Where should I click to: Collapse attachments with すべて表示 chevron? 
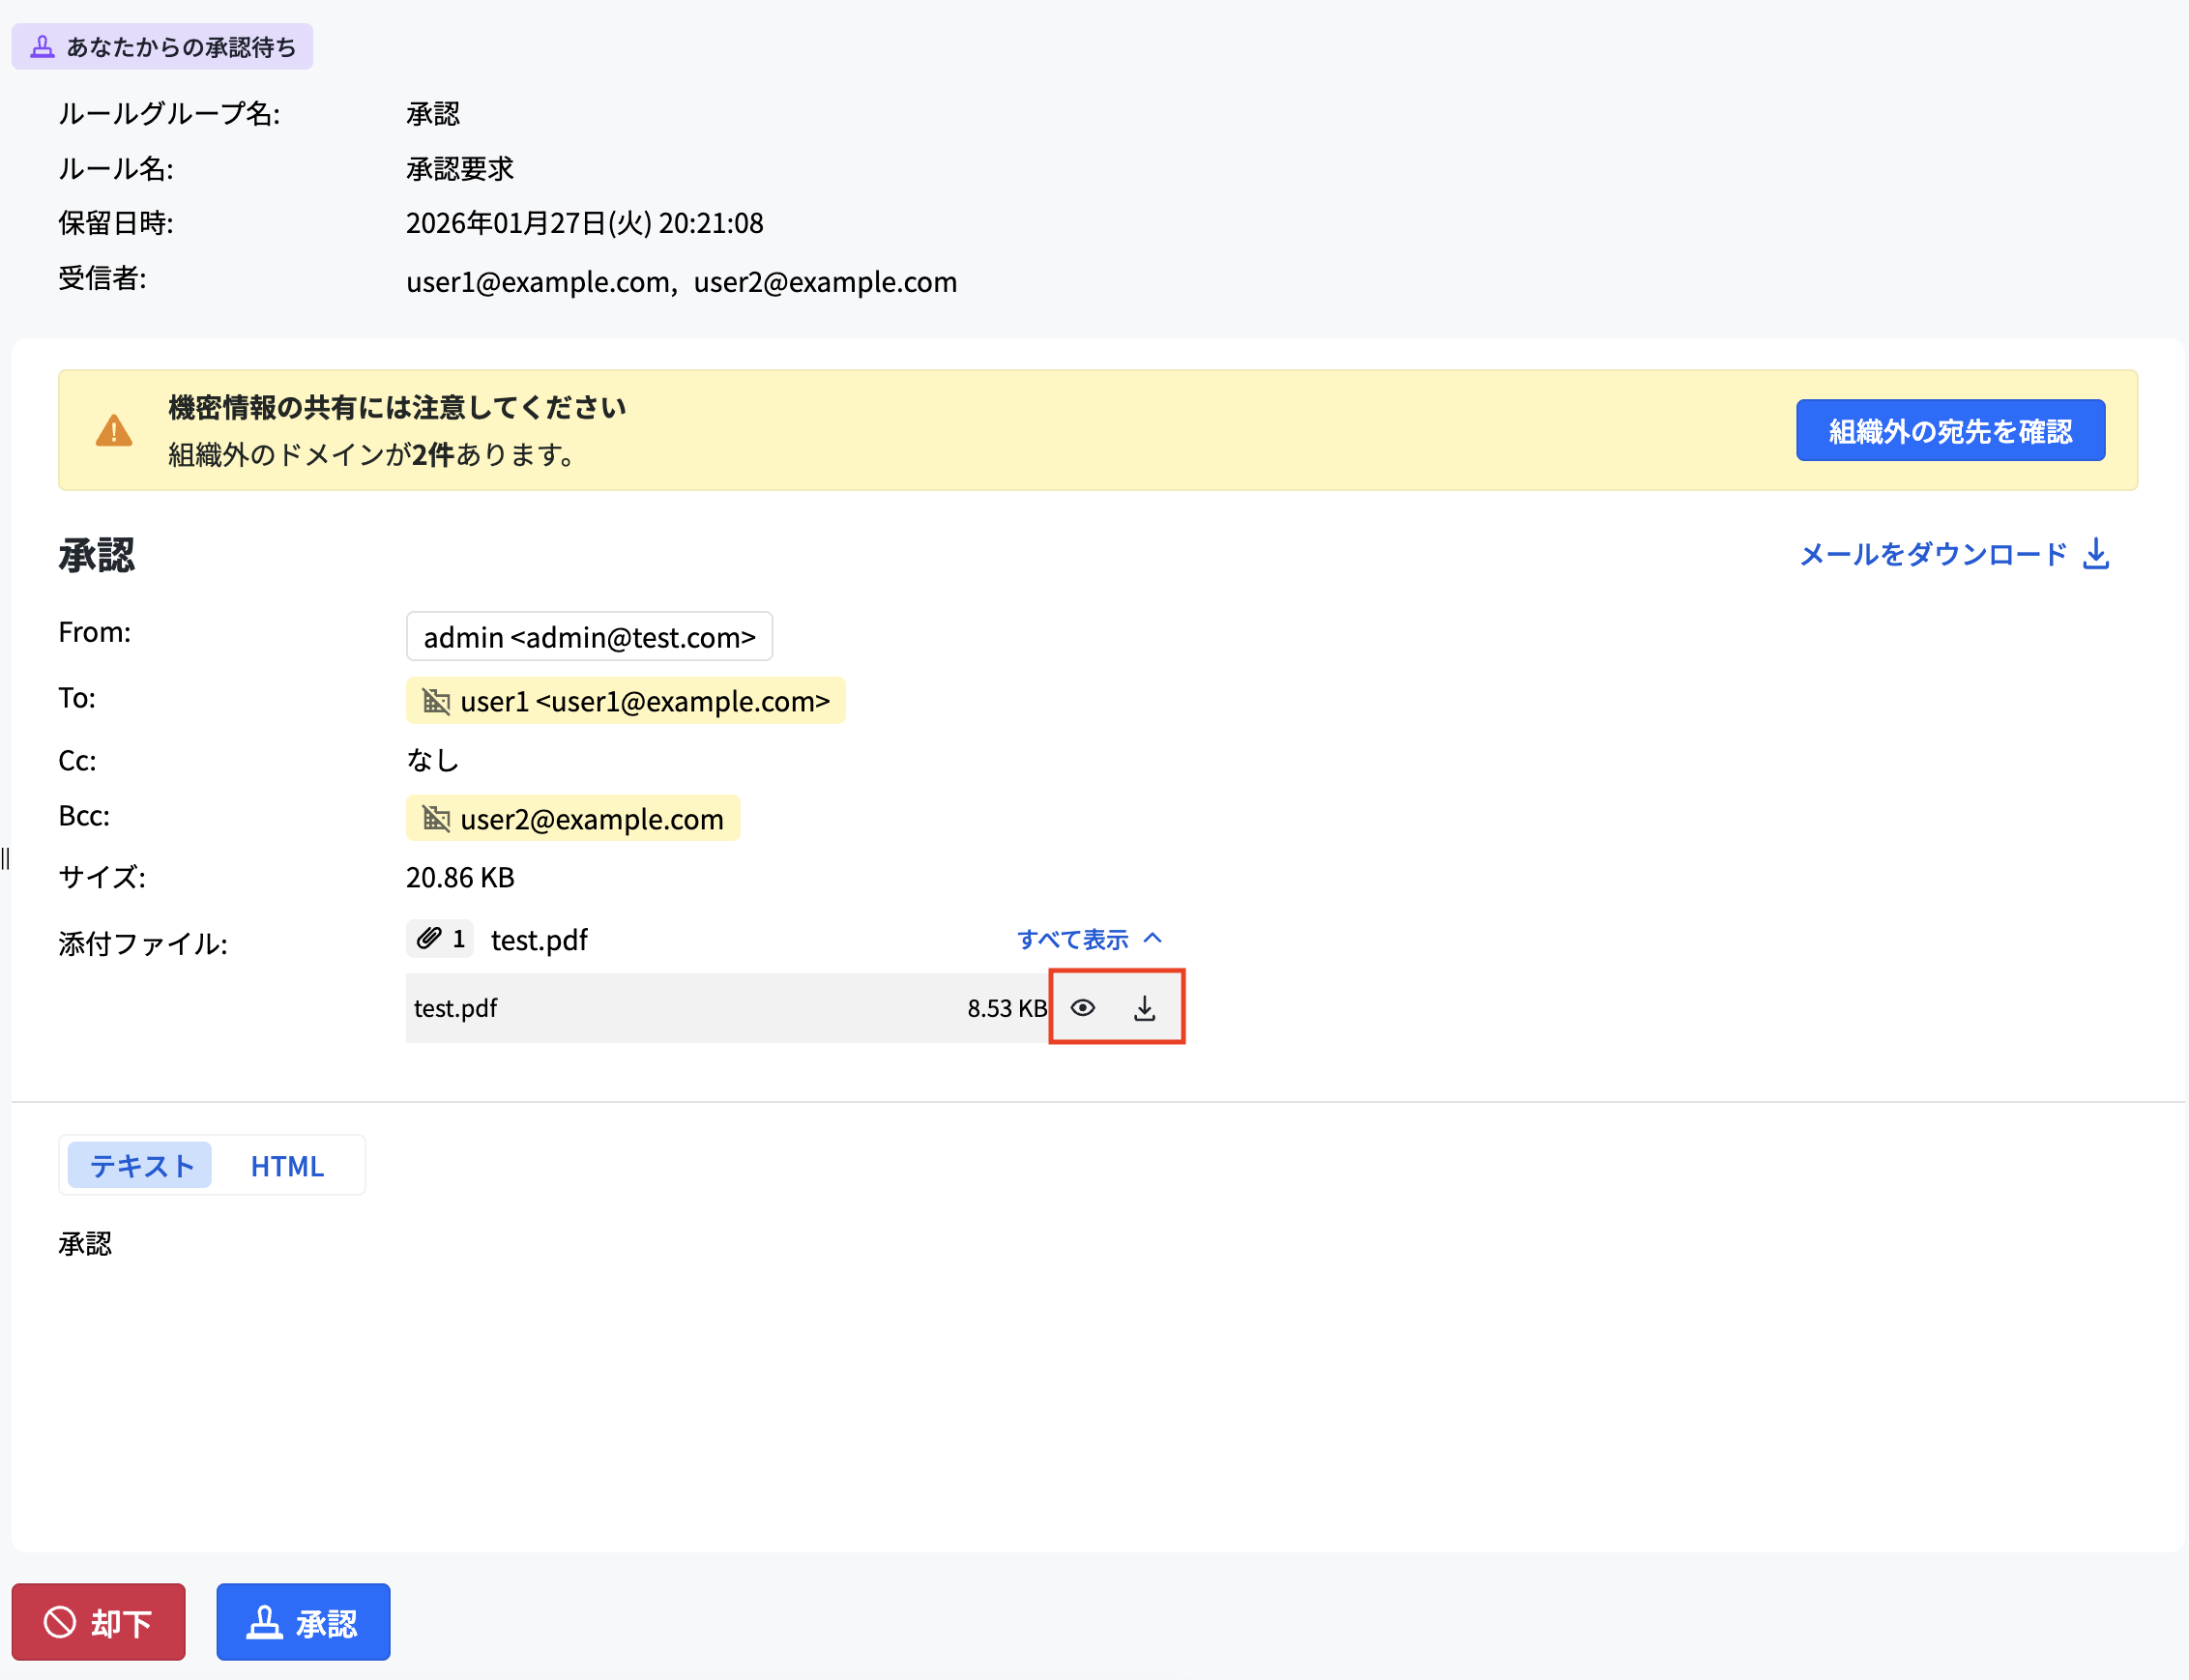tap(1152, 938)
